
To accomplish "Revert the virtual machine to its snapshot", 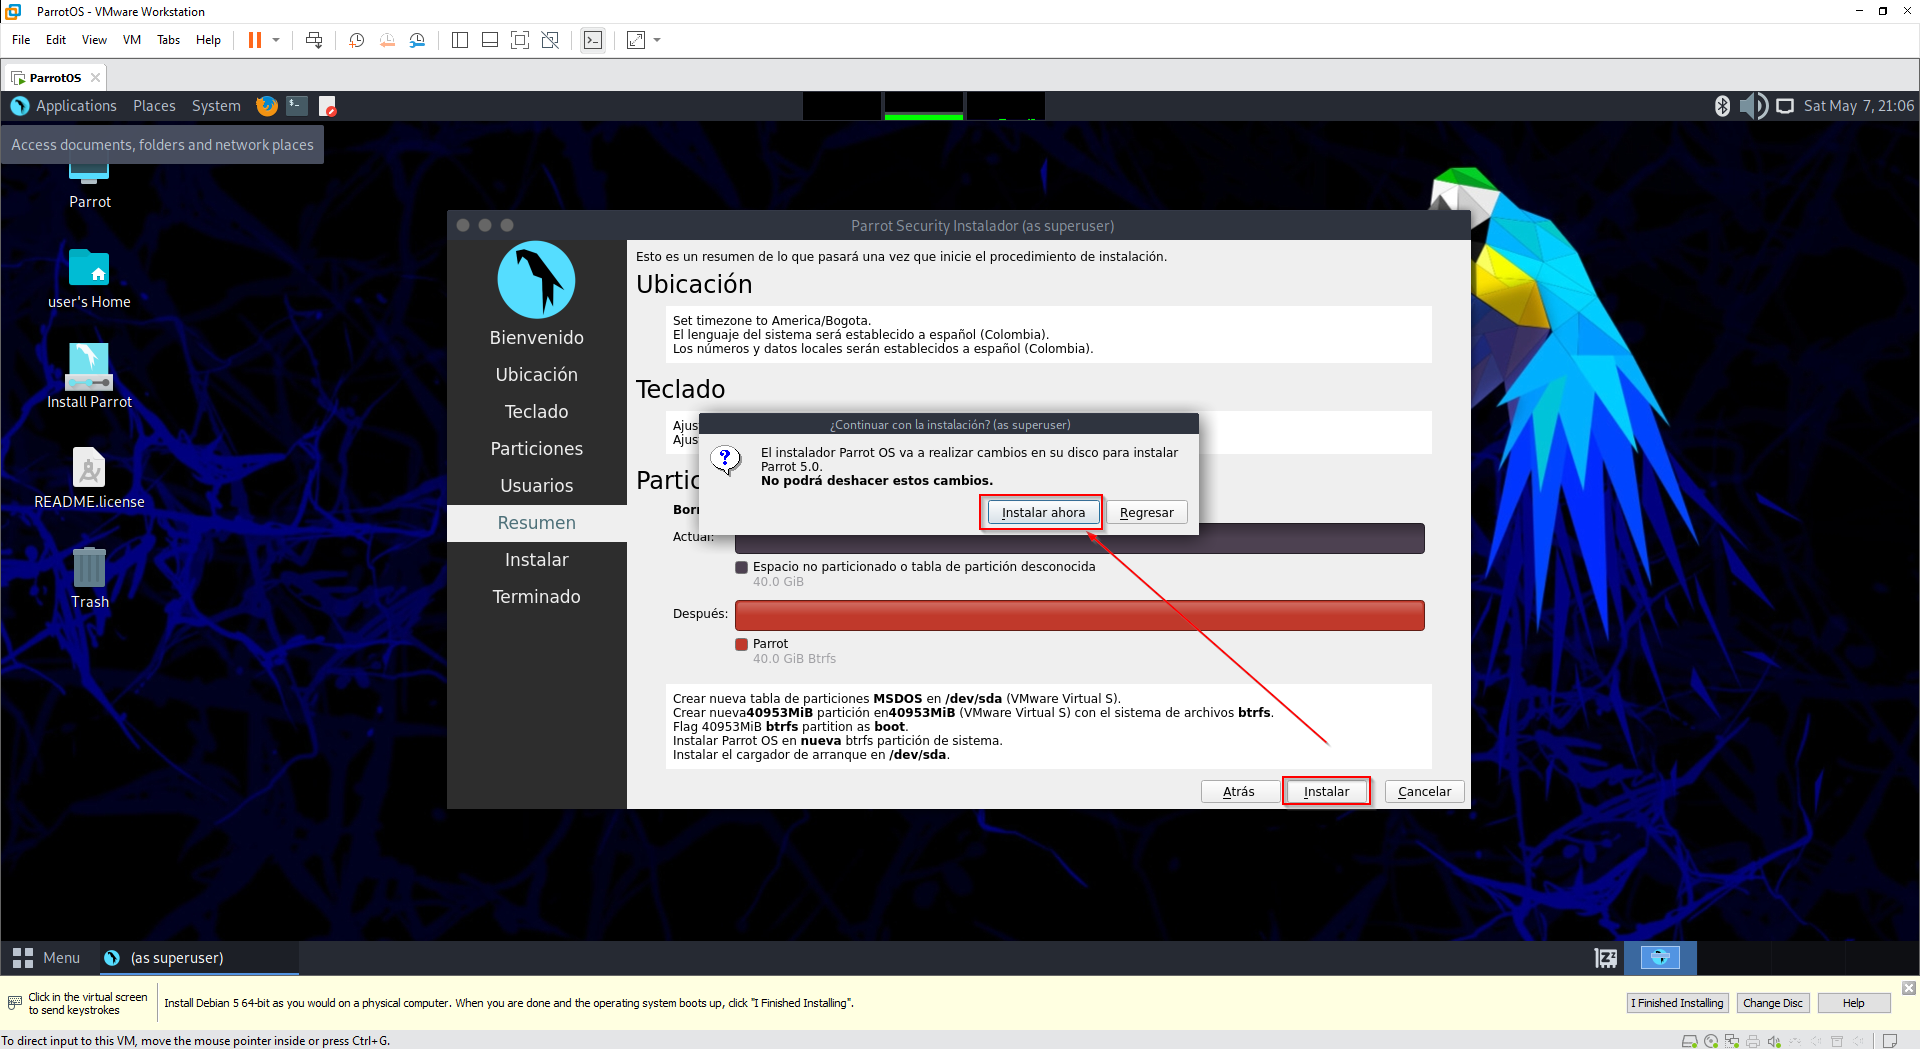I will [387, 40].
